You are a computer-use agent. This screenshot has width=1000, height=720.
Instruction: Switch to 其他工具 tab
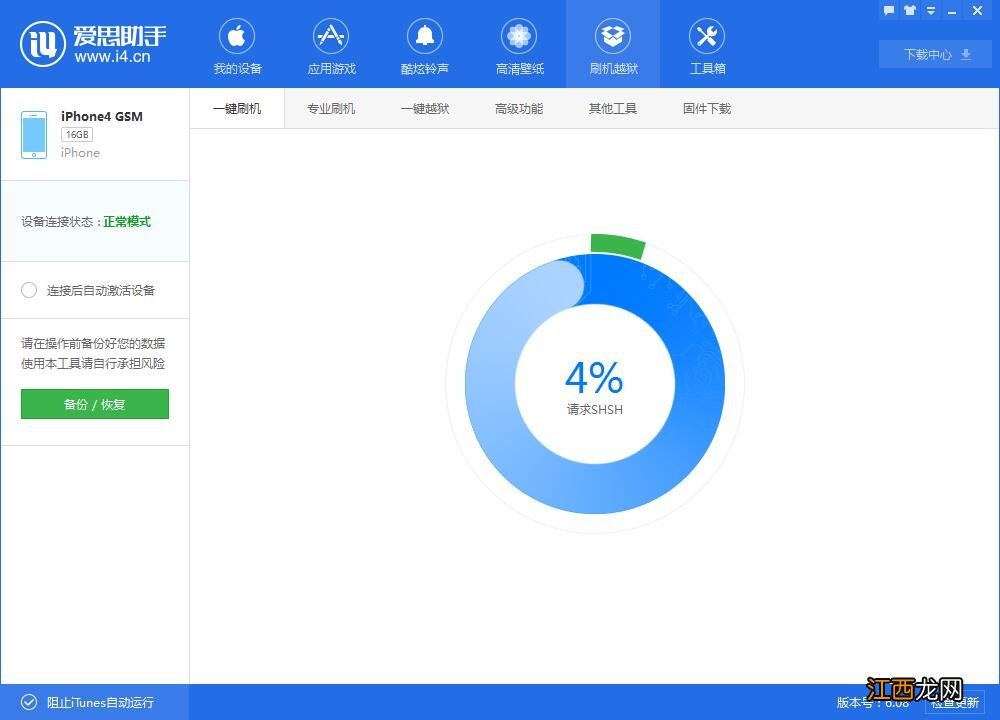(613, 108)
